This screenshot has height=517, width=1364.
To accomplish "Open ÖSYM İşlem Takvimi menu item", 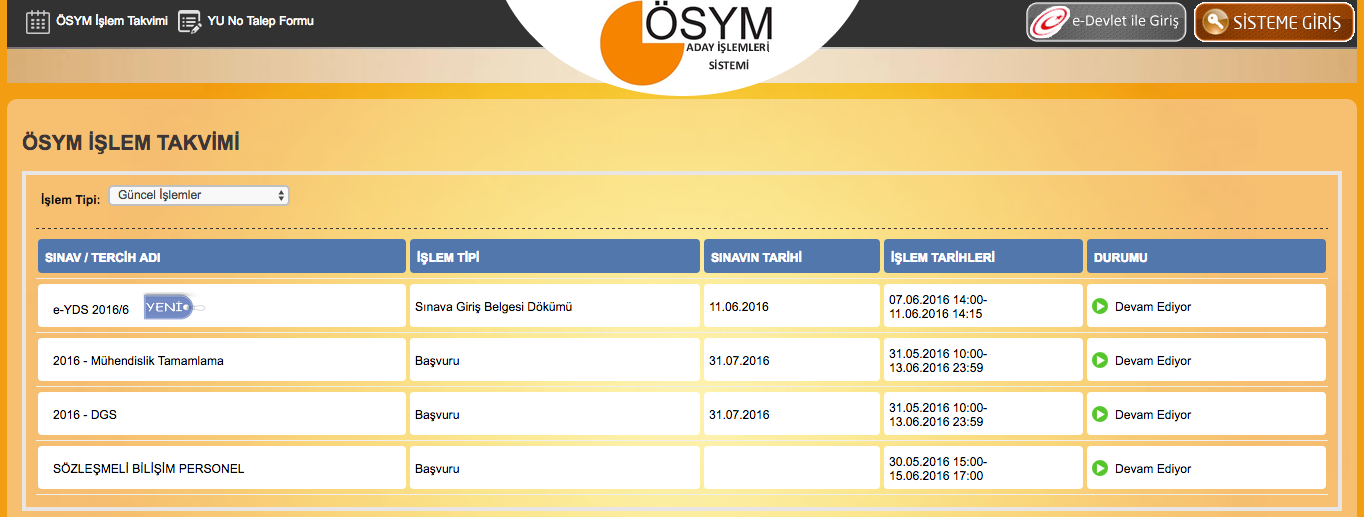I will click(x=111, y=21).
